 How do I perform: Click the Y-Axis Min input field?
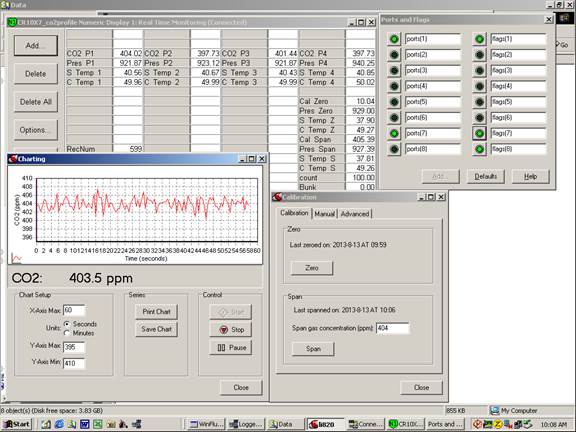pos(74,363)
